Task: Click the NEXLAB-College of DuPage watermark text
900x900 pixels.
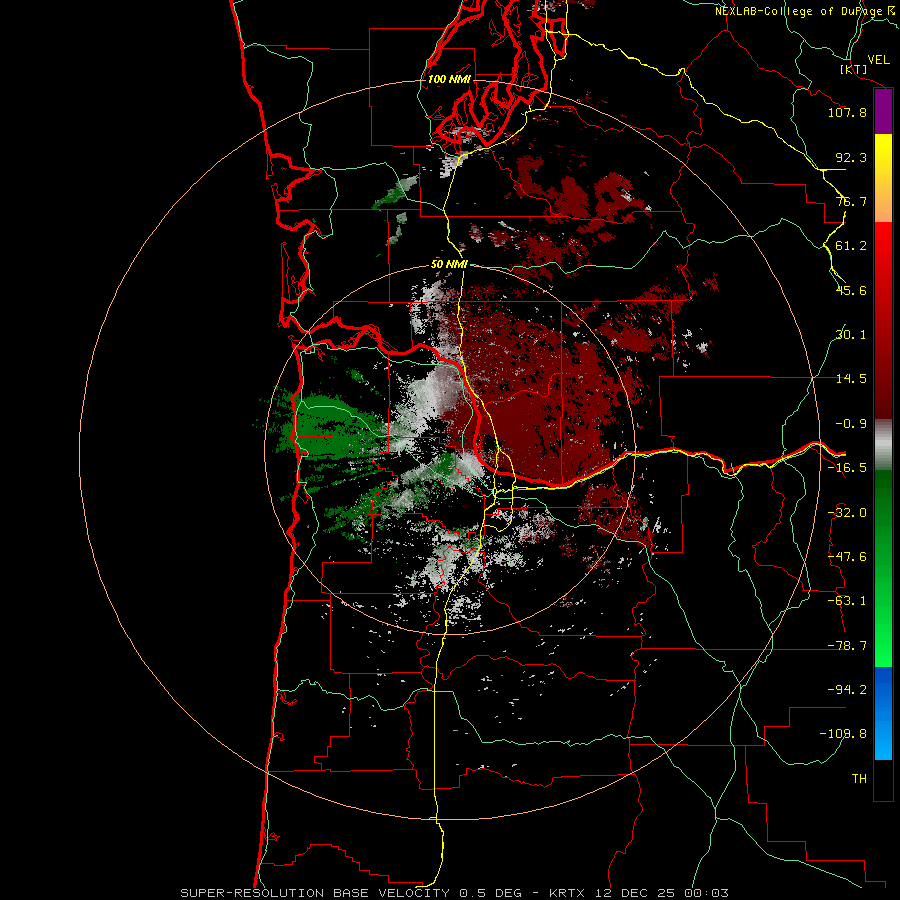Action: (806, 11)
